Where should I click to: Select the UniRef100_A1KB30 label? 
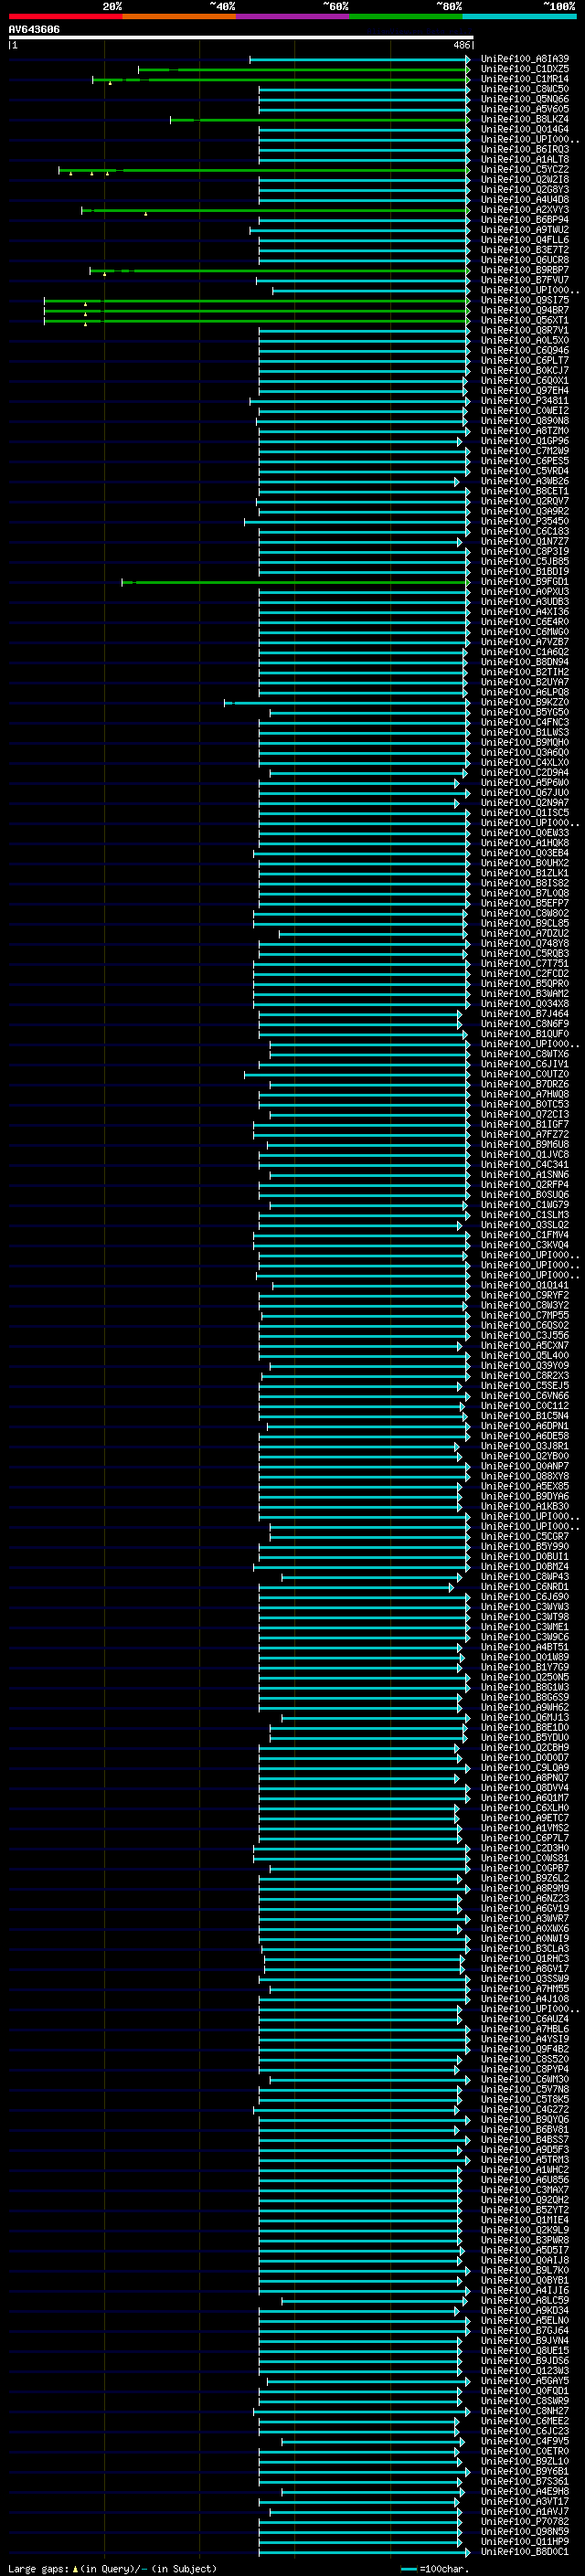(x=524, y=1506)
